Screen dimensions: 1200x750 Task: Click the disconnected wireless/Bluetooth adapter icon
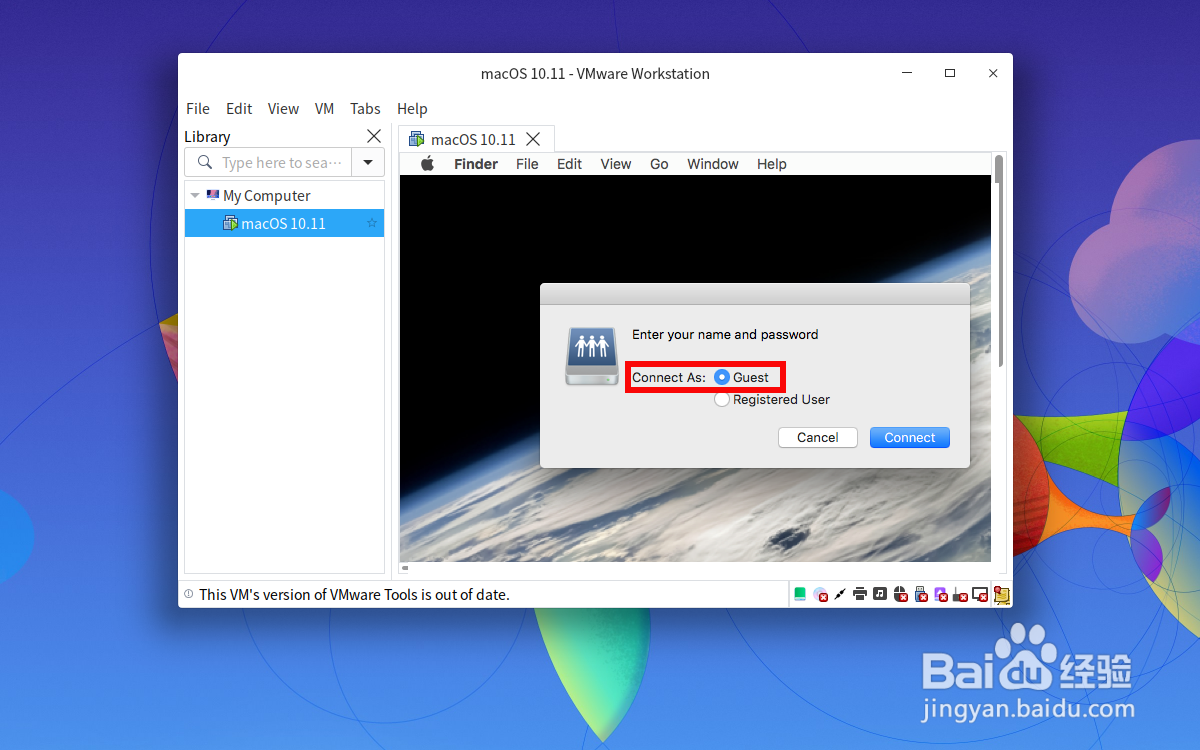(960, 594)
